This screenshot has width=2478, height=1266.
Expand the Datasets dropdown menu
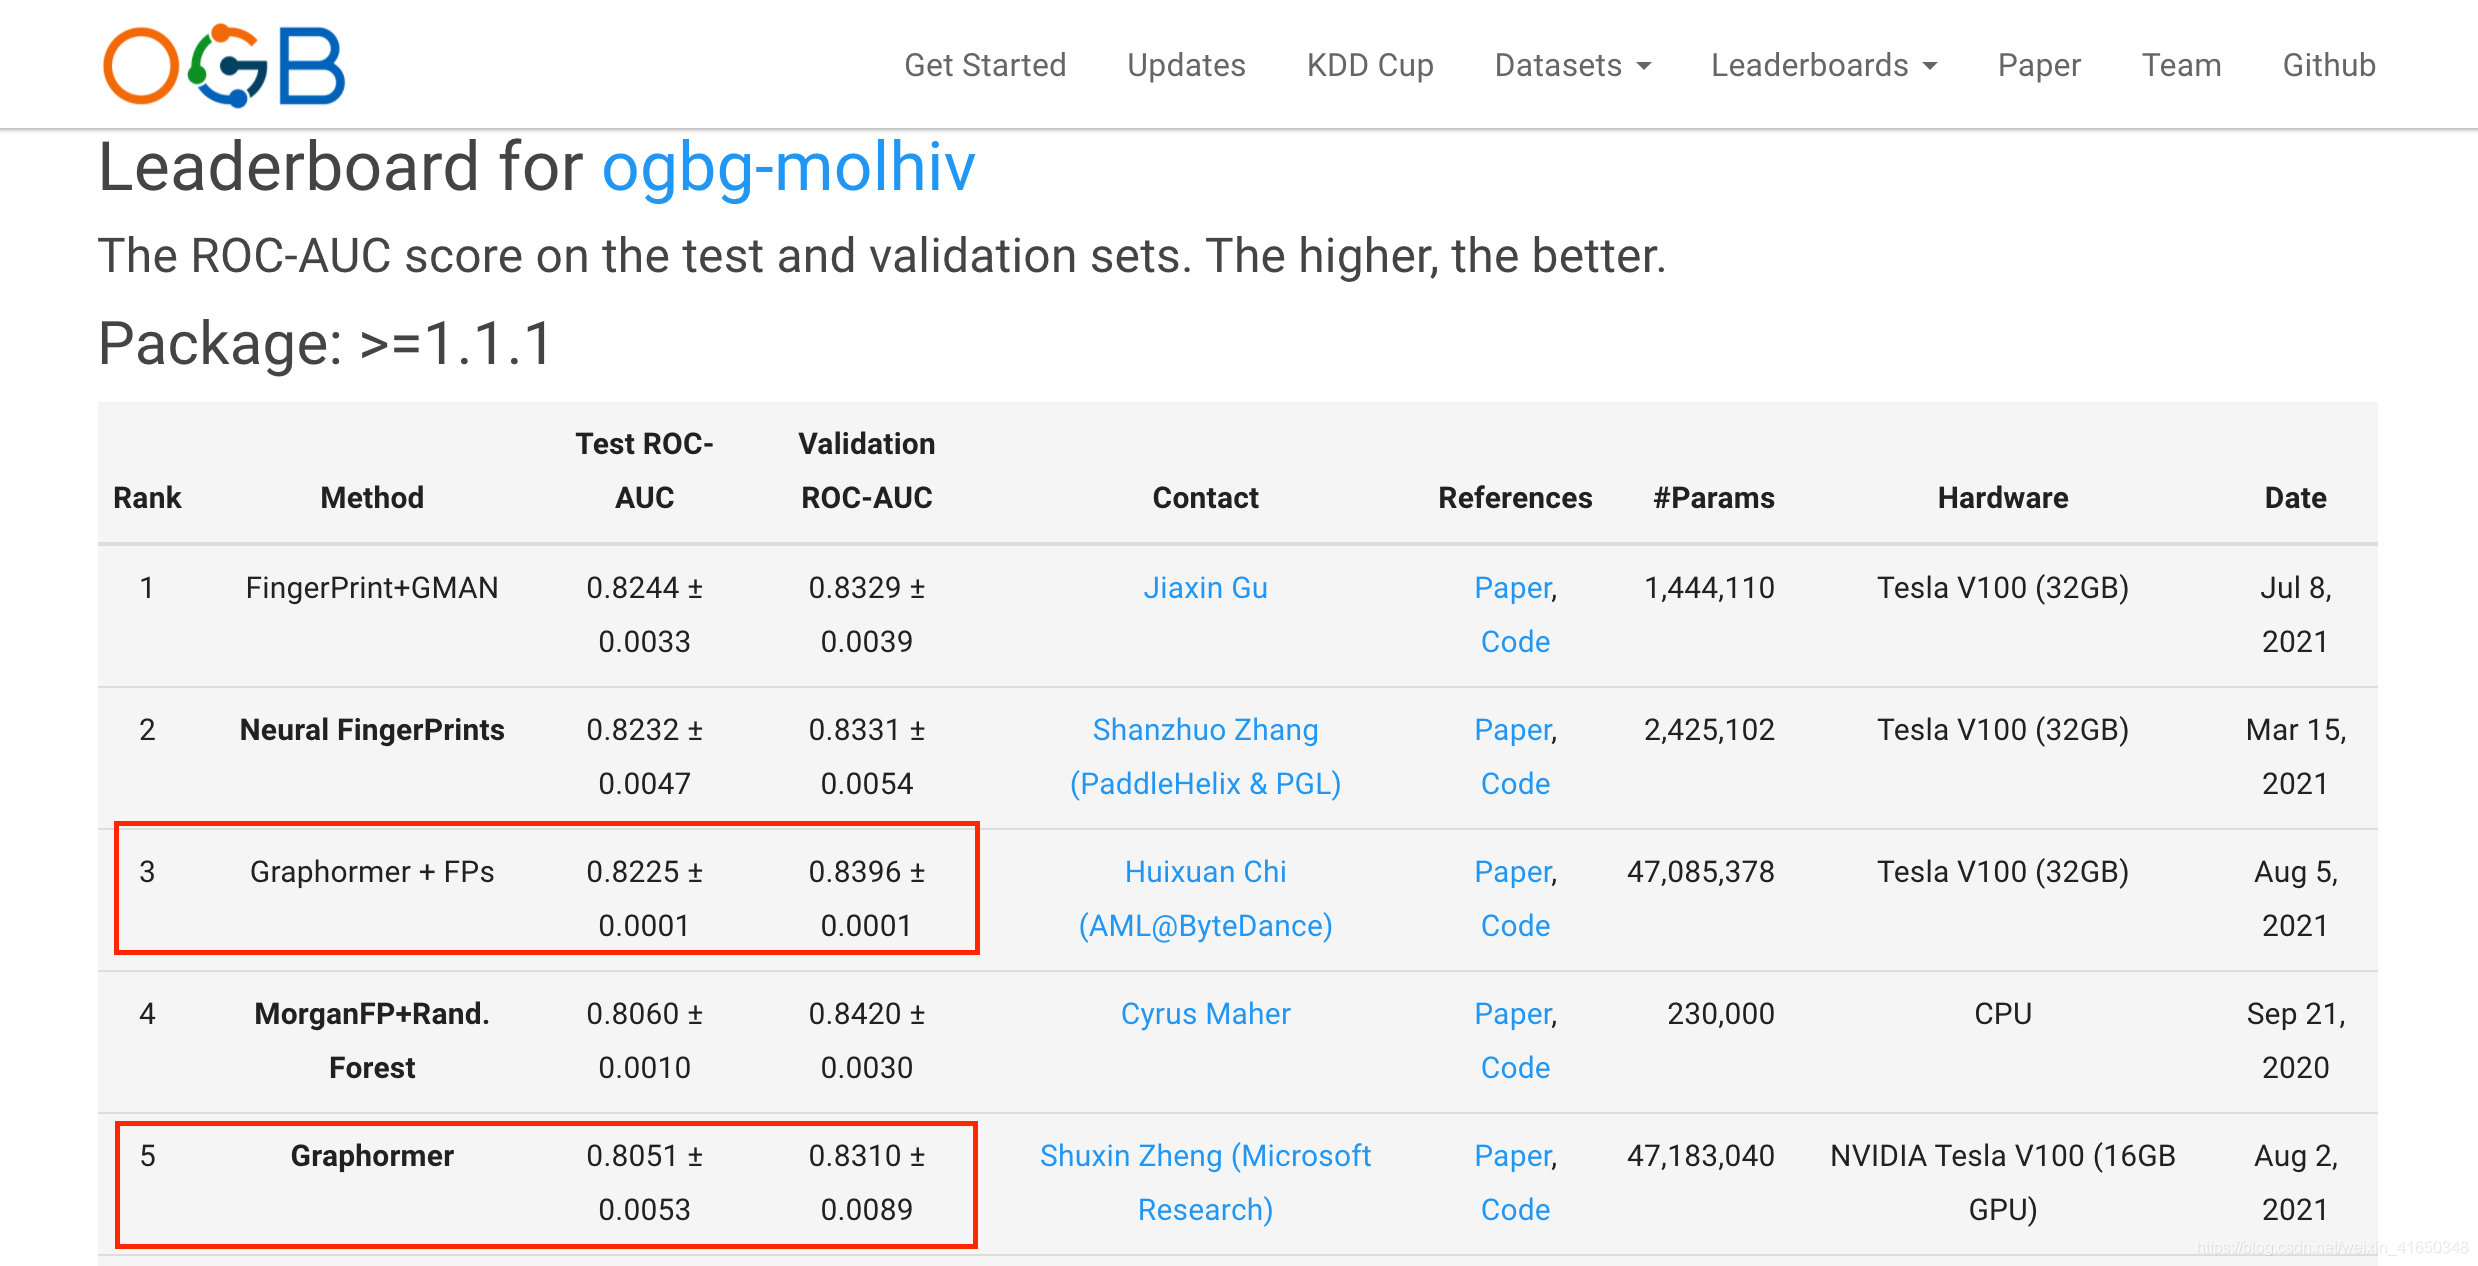1572,65
